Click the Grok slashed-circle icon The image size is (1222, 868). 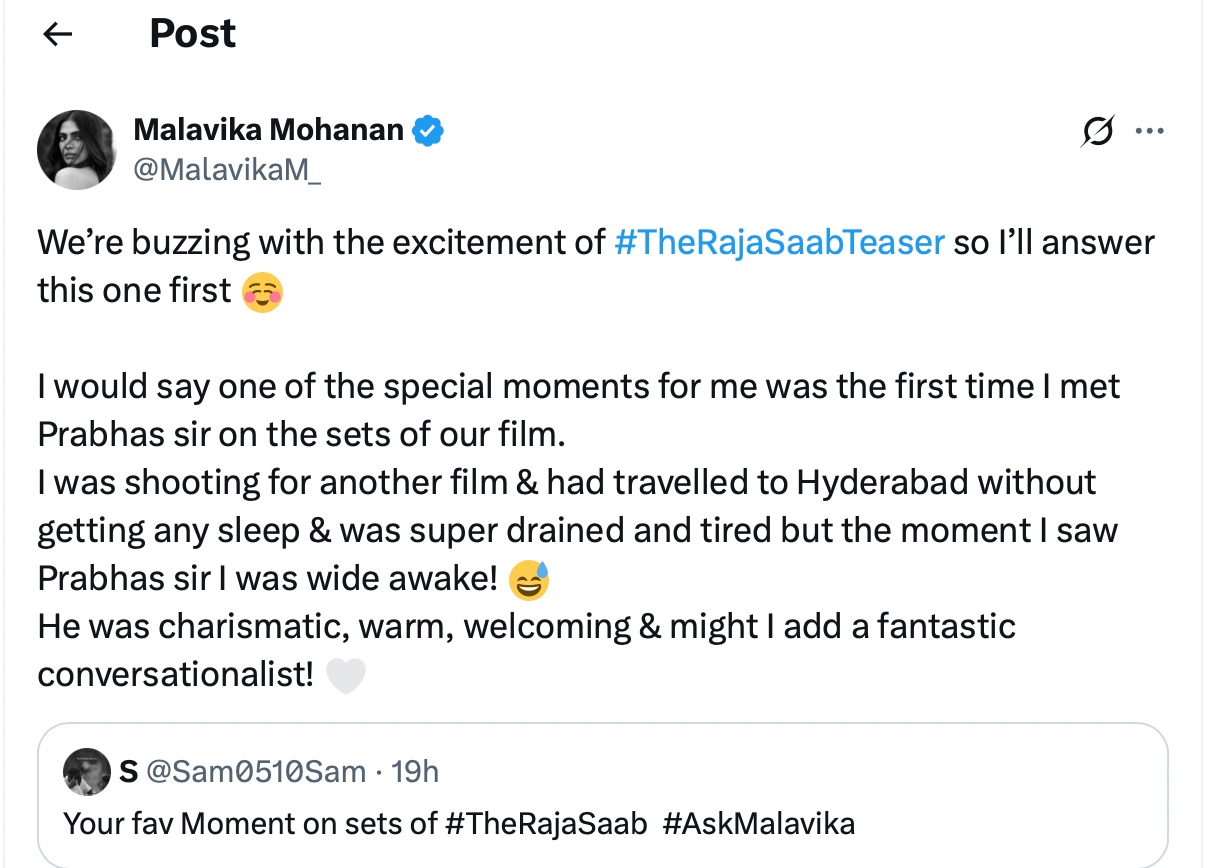coord(1097,132)
